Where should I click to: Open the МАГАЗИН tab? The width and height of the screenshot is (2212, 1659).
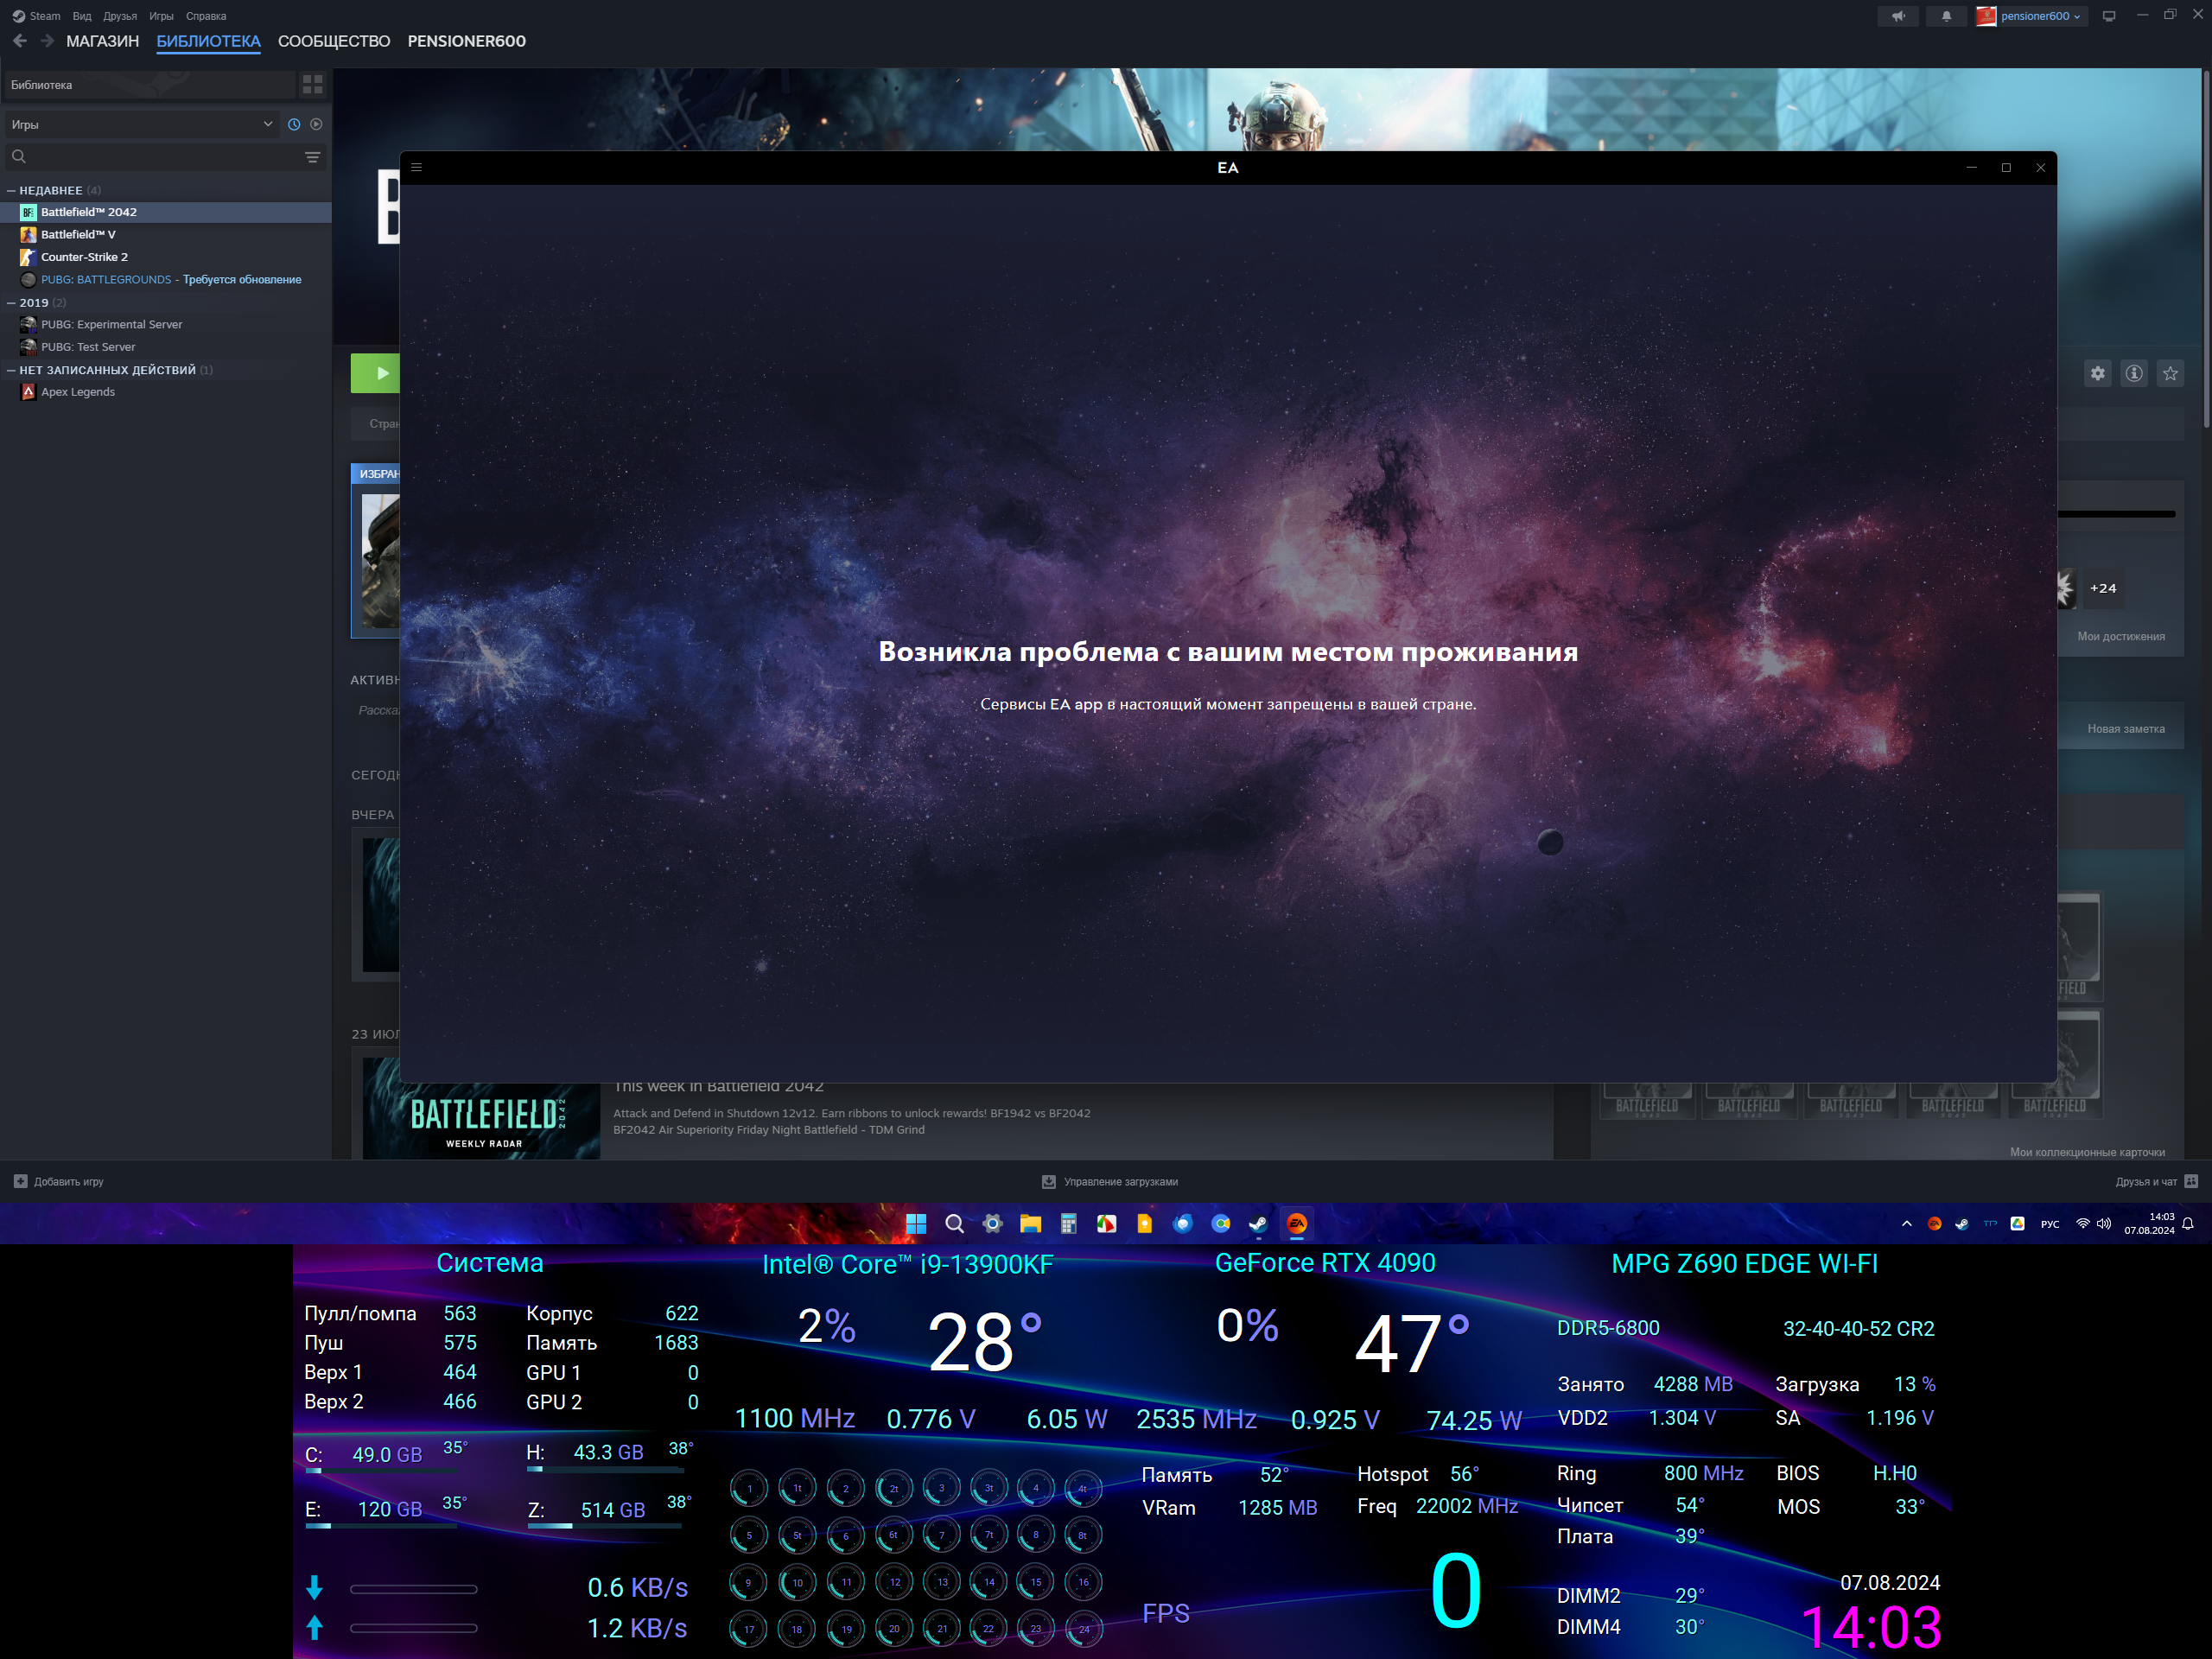click(x=102, y=41)
